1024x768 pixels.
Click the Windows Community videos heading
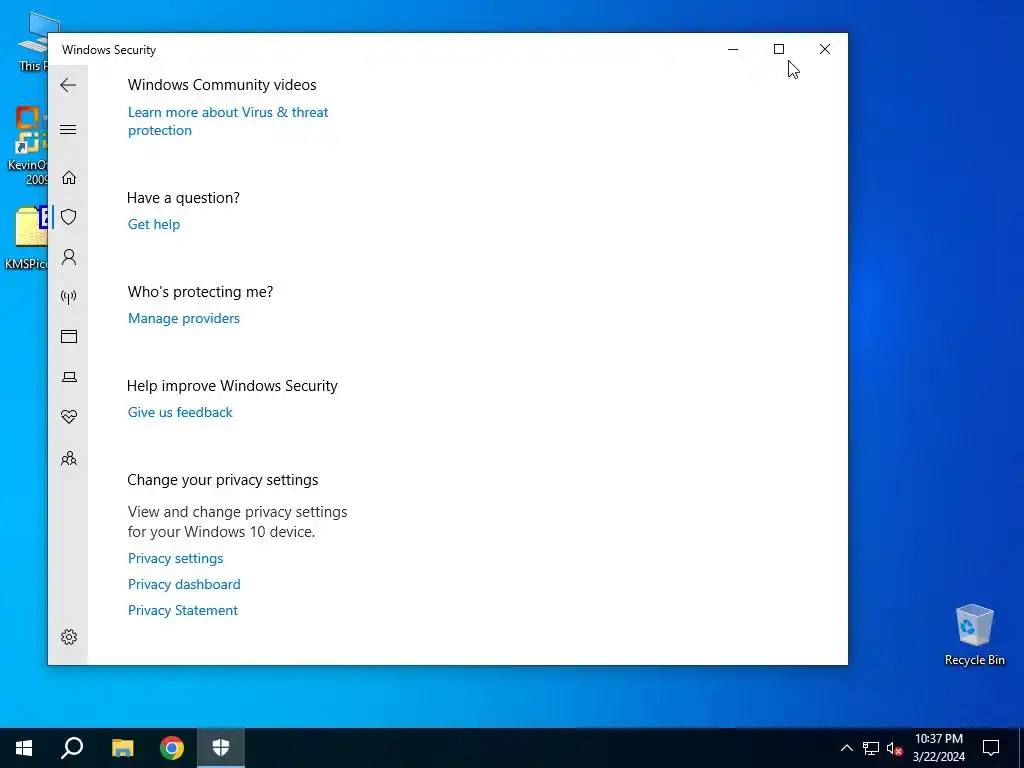coord(222,85)
